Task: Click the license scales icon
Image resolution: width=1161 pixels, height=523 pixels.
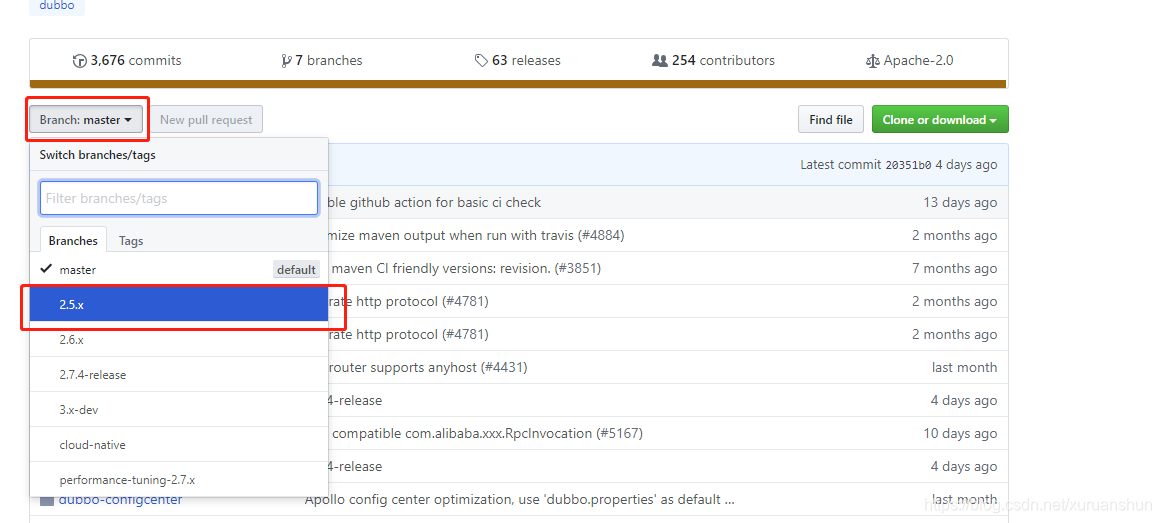Action: 872,61
